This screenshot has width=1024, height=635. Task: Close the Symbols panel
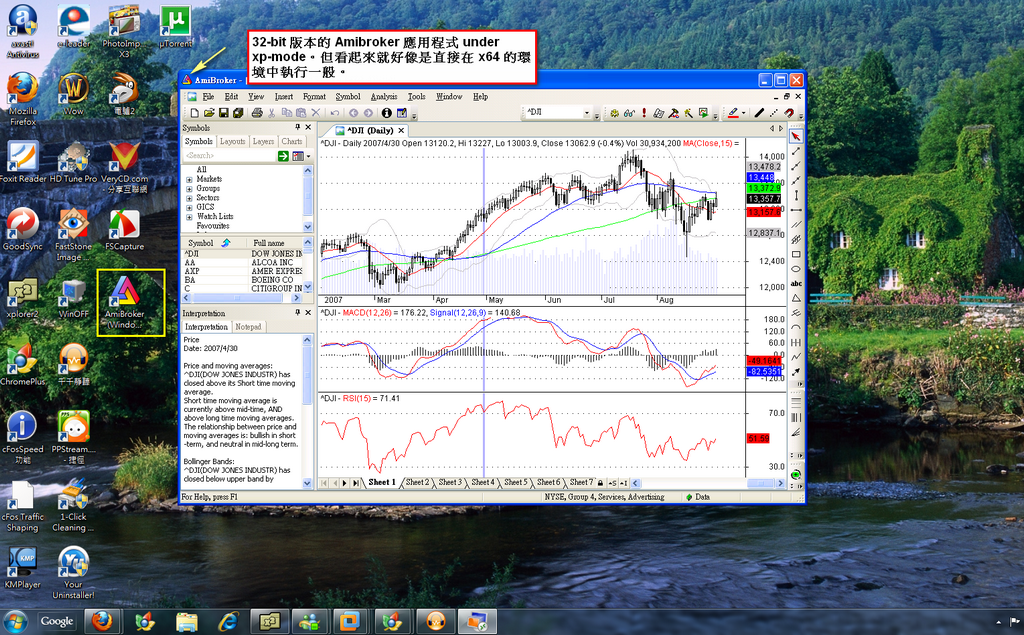(308, 127)
